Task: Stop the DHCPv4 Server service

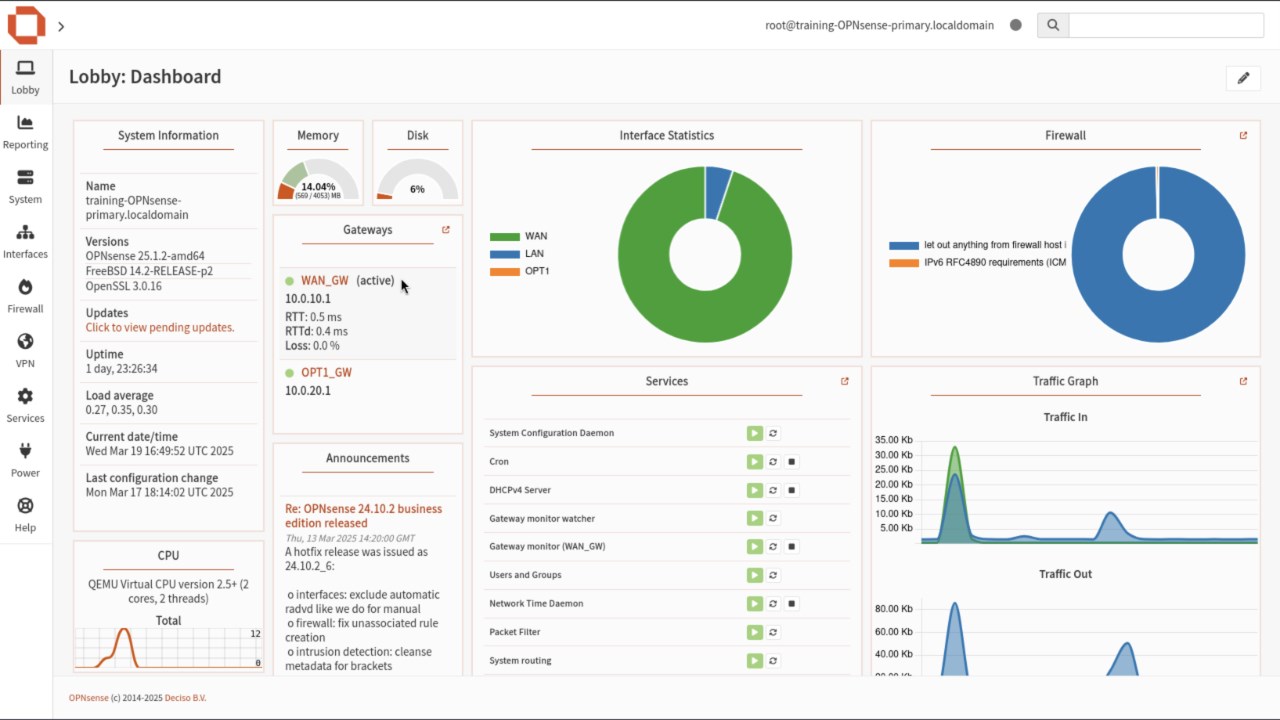Action: click(x=791, y=490)
